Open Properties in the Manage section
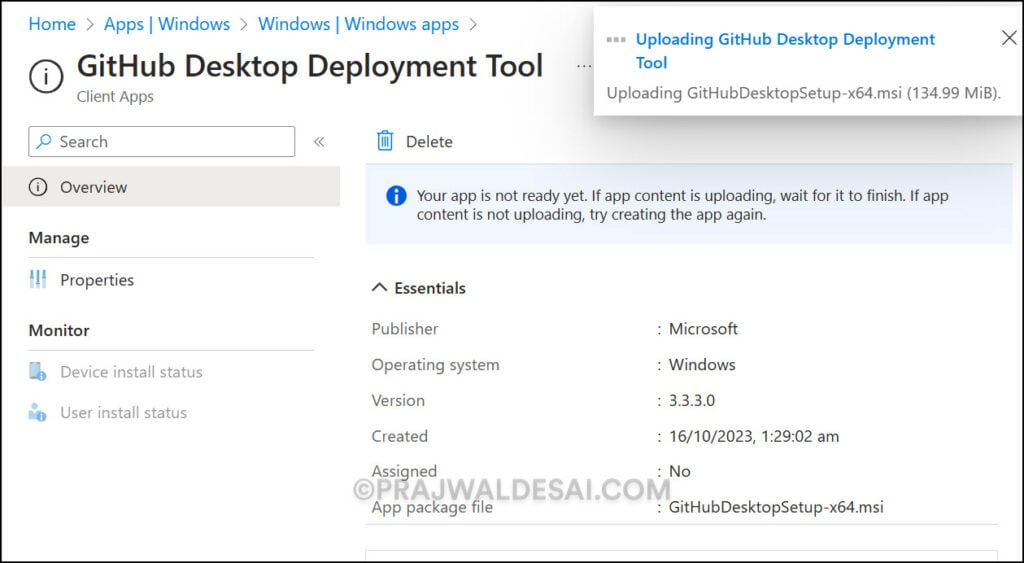This screenshot has width=1024, height=563. pos(97,280)
